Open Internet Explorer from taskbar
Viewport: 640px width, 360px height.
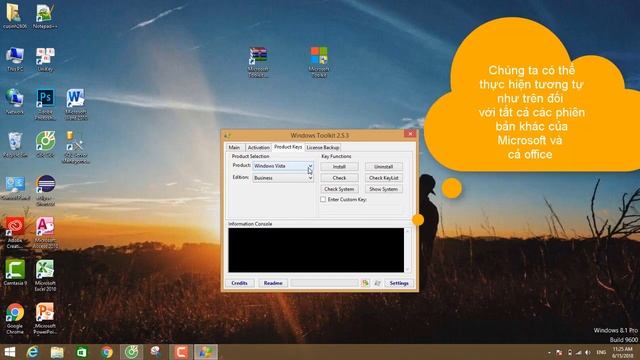[x=33, y=352]
